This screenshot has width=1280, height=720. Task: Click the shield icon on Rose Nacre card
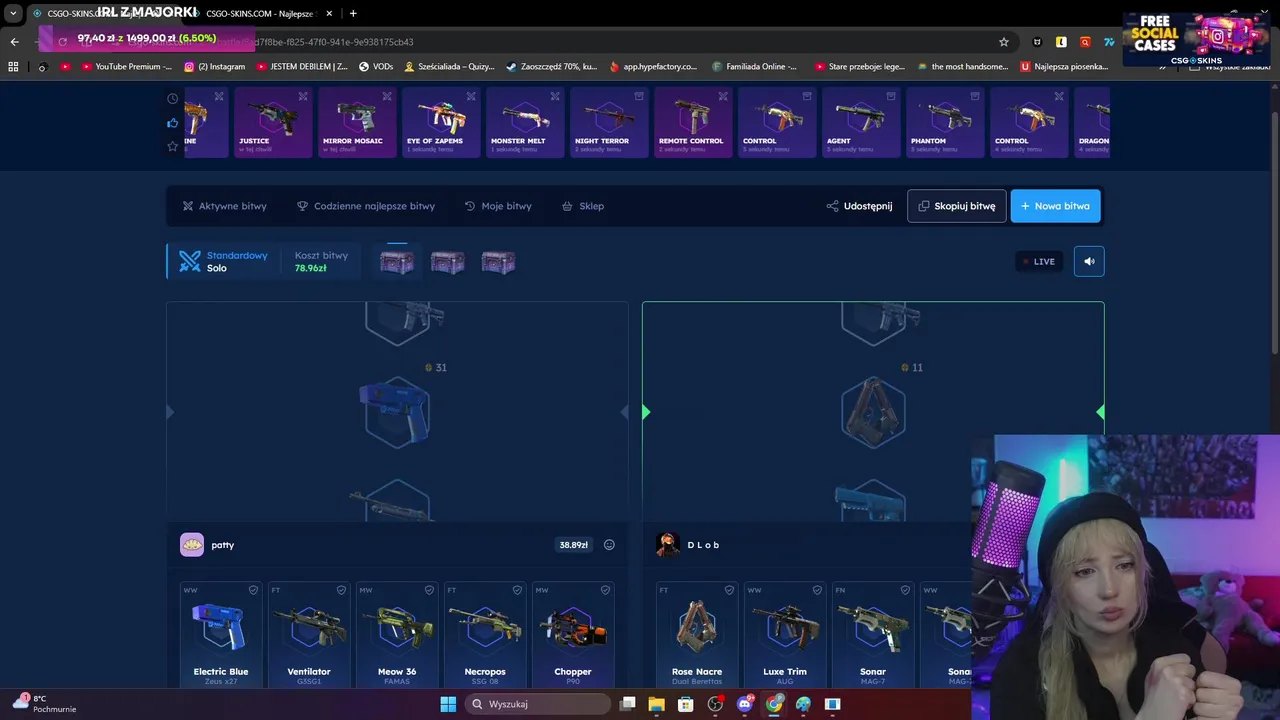(x=729, y=590)
